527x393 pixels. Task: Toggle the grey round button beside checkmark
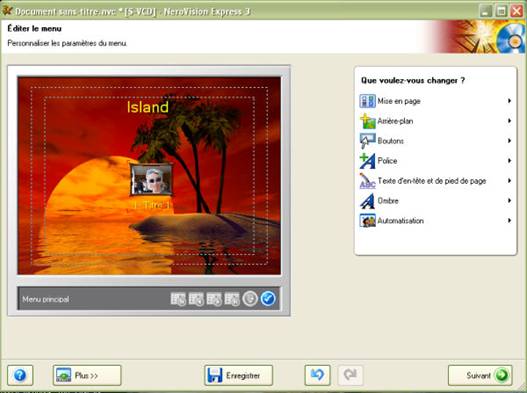click(250, 299)
